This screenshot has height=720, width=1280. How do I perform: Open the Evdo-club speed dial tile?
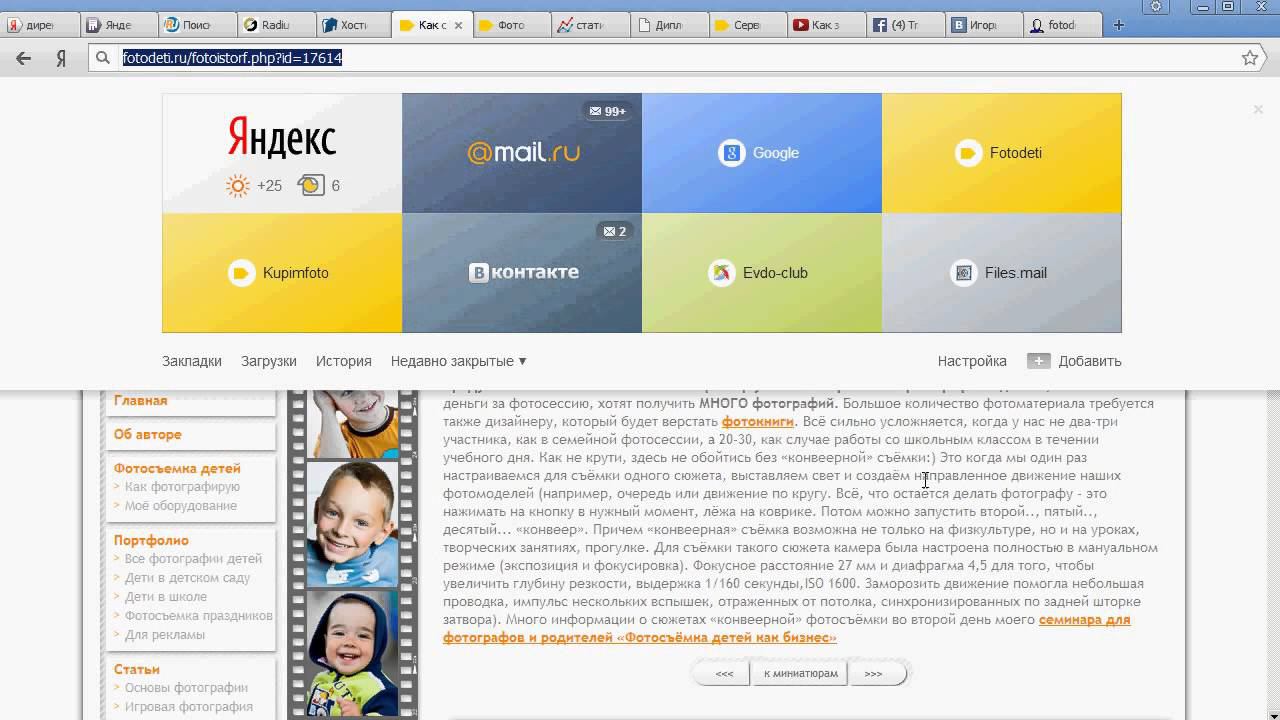point(762,273)
